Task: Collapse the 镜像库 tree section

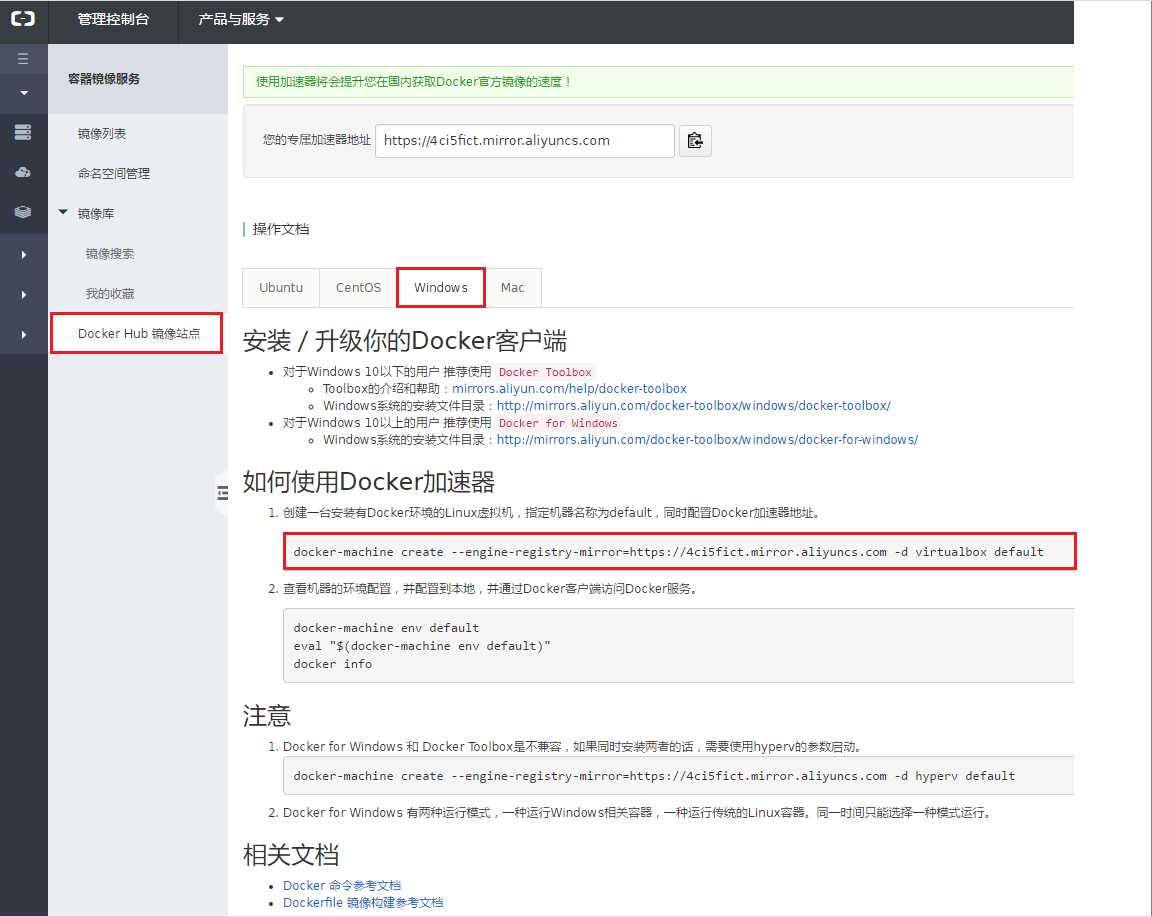Action: [63, 212]
